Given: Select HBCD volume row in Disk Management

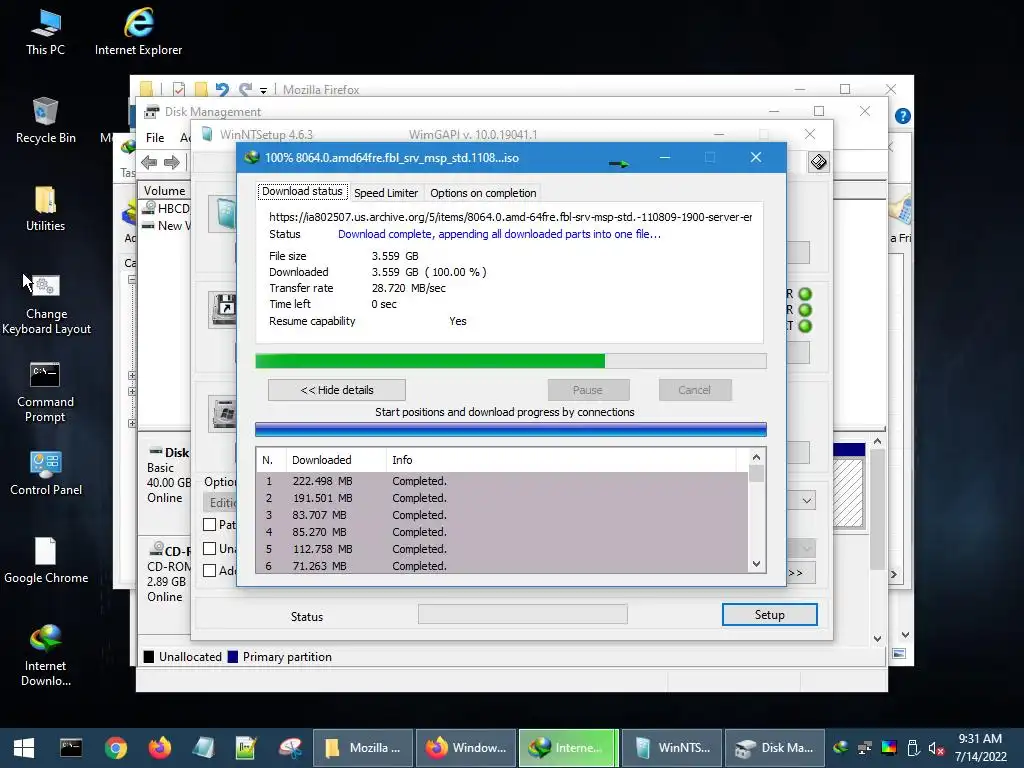Looking at the screenshot, I should [166, 208].
